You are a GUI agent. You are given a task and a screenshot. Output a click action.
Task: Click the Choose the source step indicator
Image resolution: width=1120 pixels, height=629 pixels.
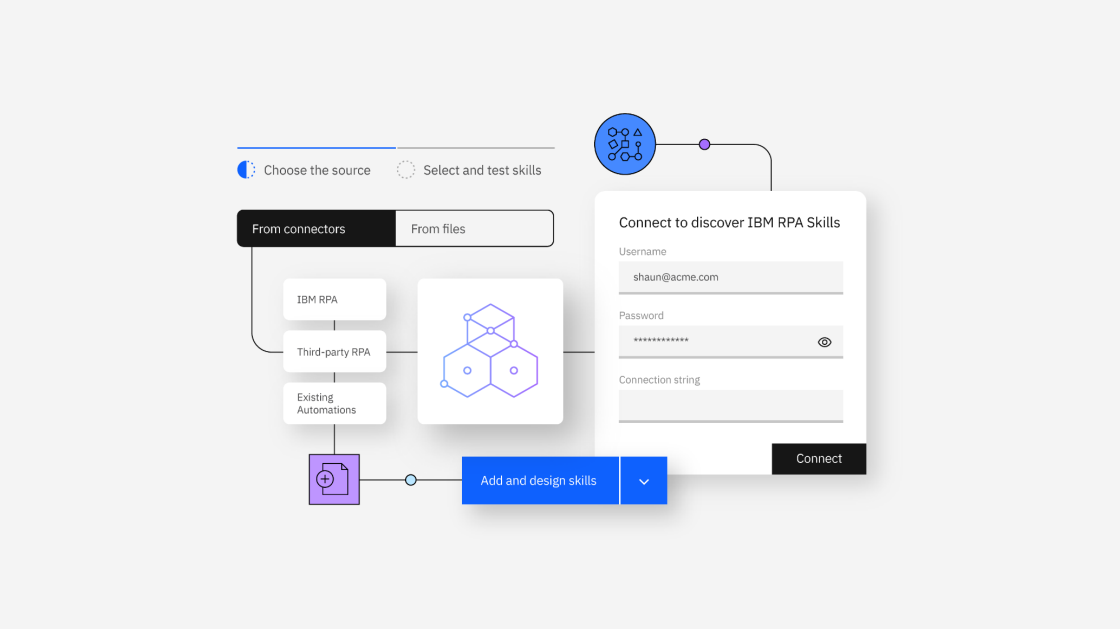(x=246, y=170)
